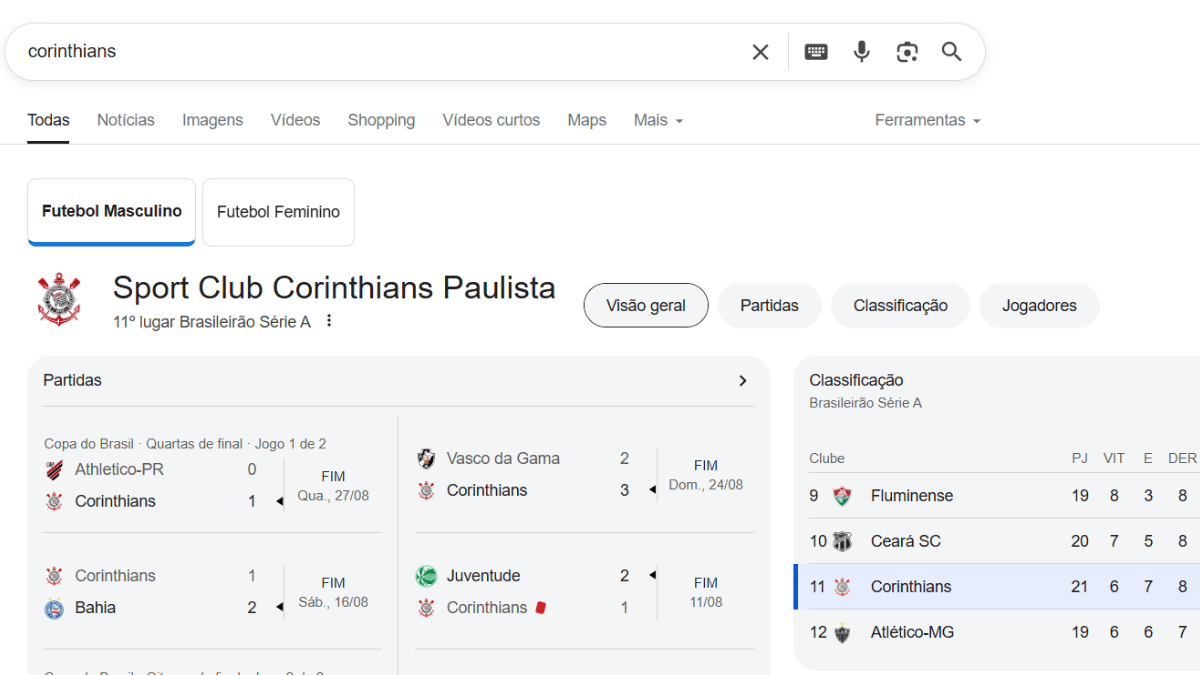
Task: Switch to the Futebol Feminino tab
Action: (278, 212)
